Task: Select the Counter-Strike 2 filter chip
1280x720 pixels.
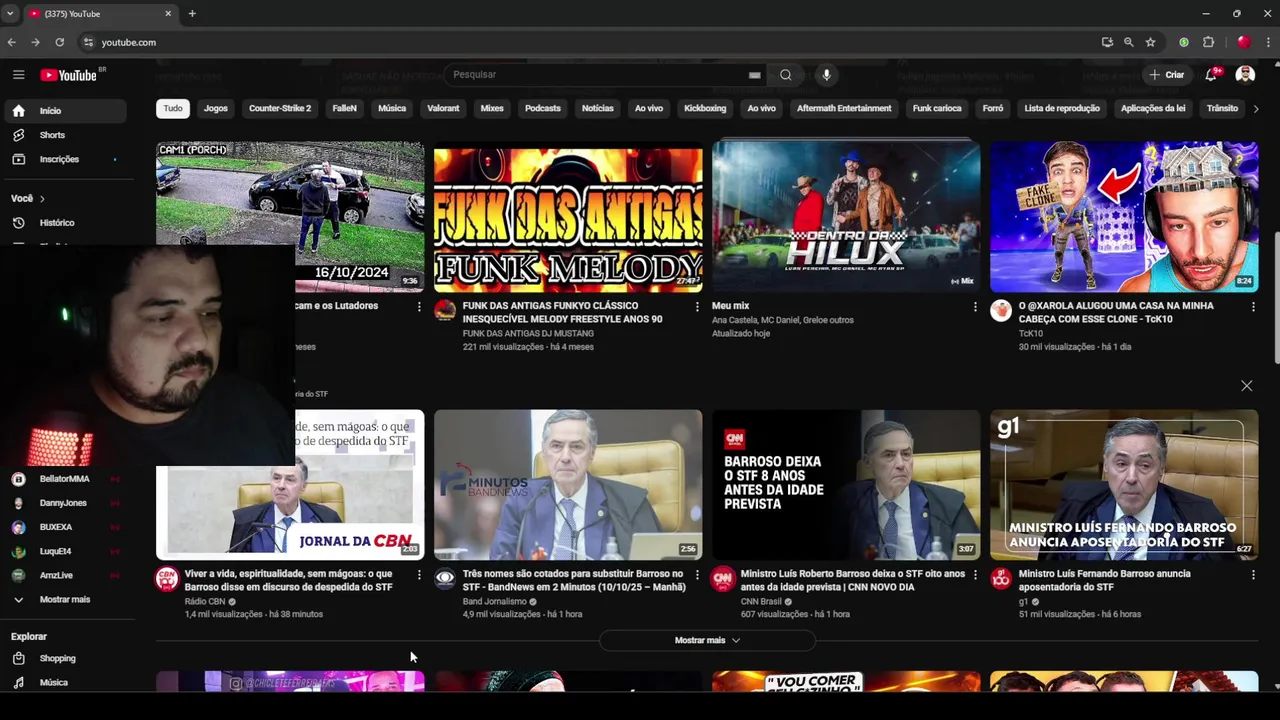Action: coord(280,108)
